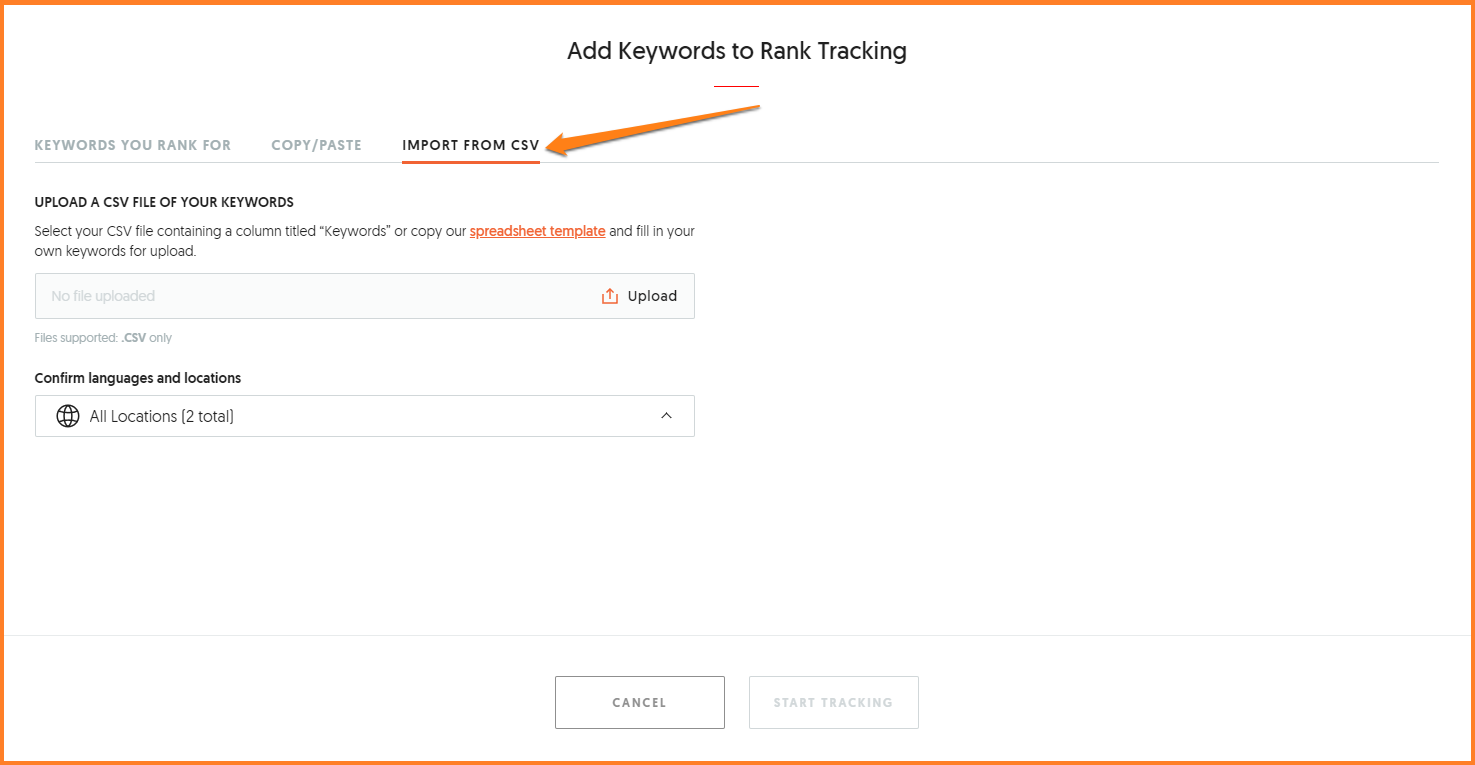
Task: Click the Start Tracking button
Action: 833,702
